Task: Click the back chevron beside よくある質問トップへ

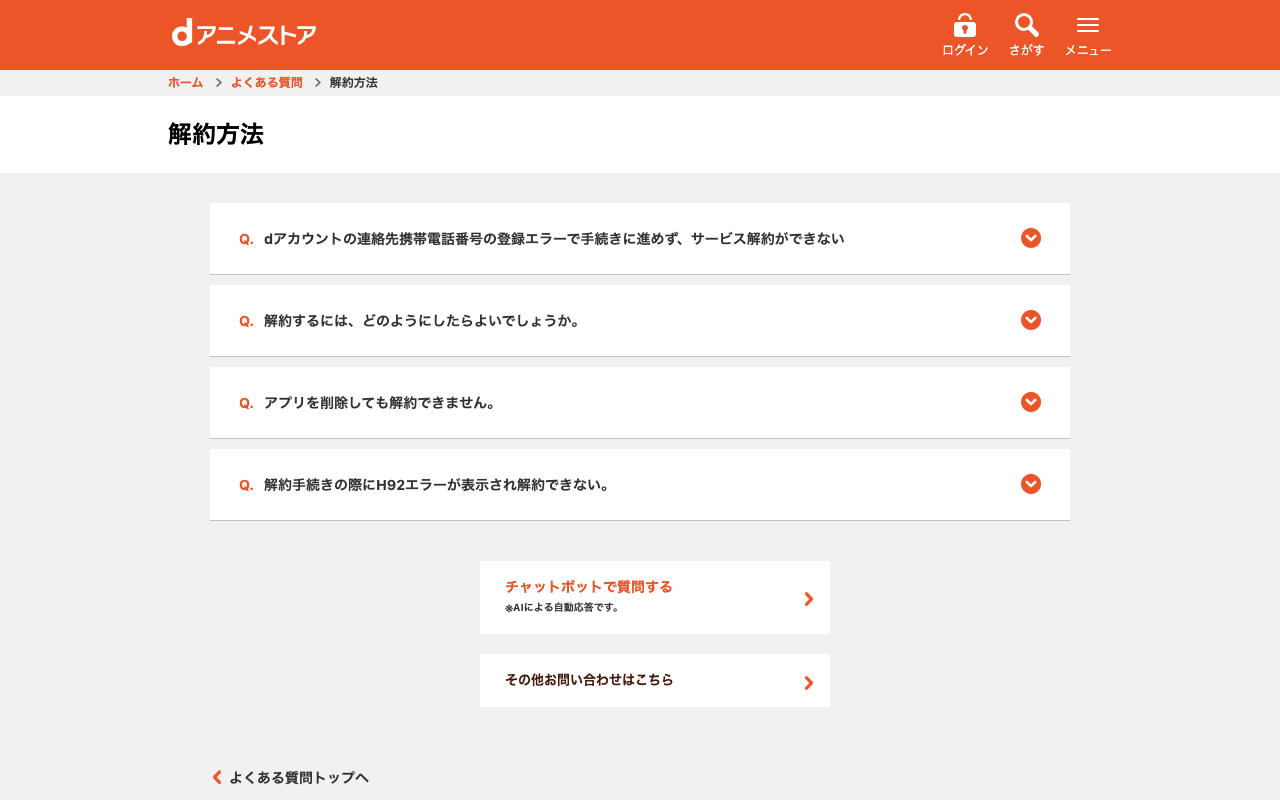Action: coord(217,777)
